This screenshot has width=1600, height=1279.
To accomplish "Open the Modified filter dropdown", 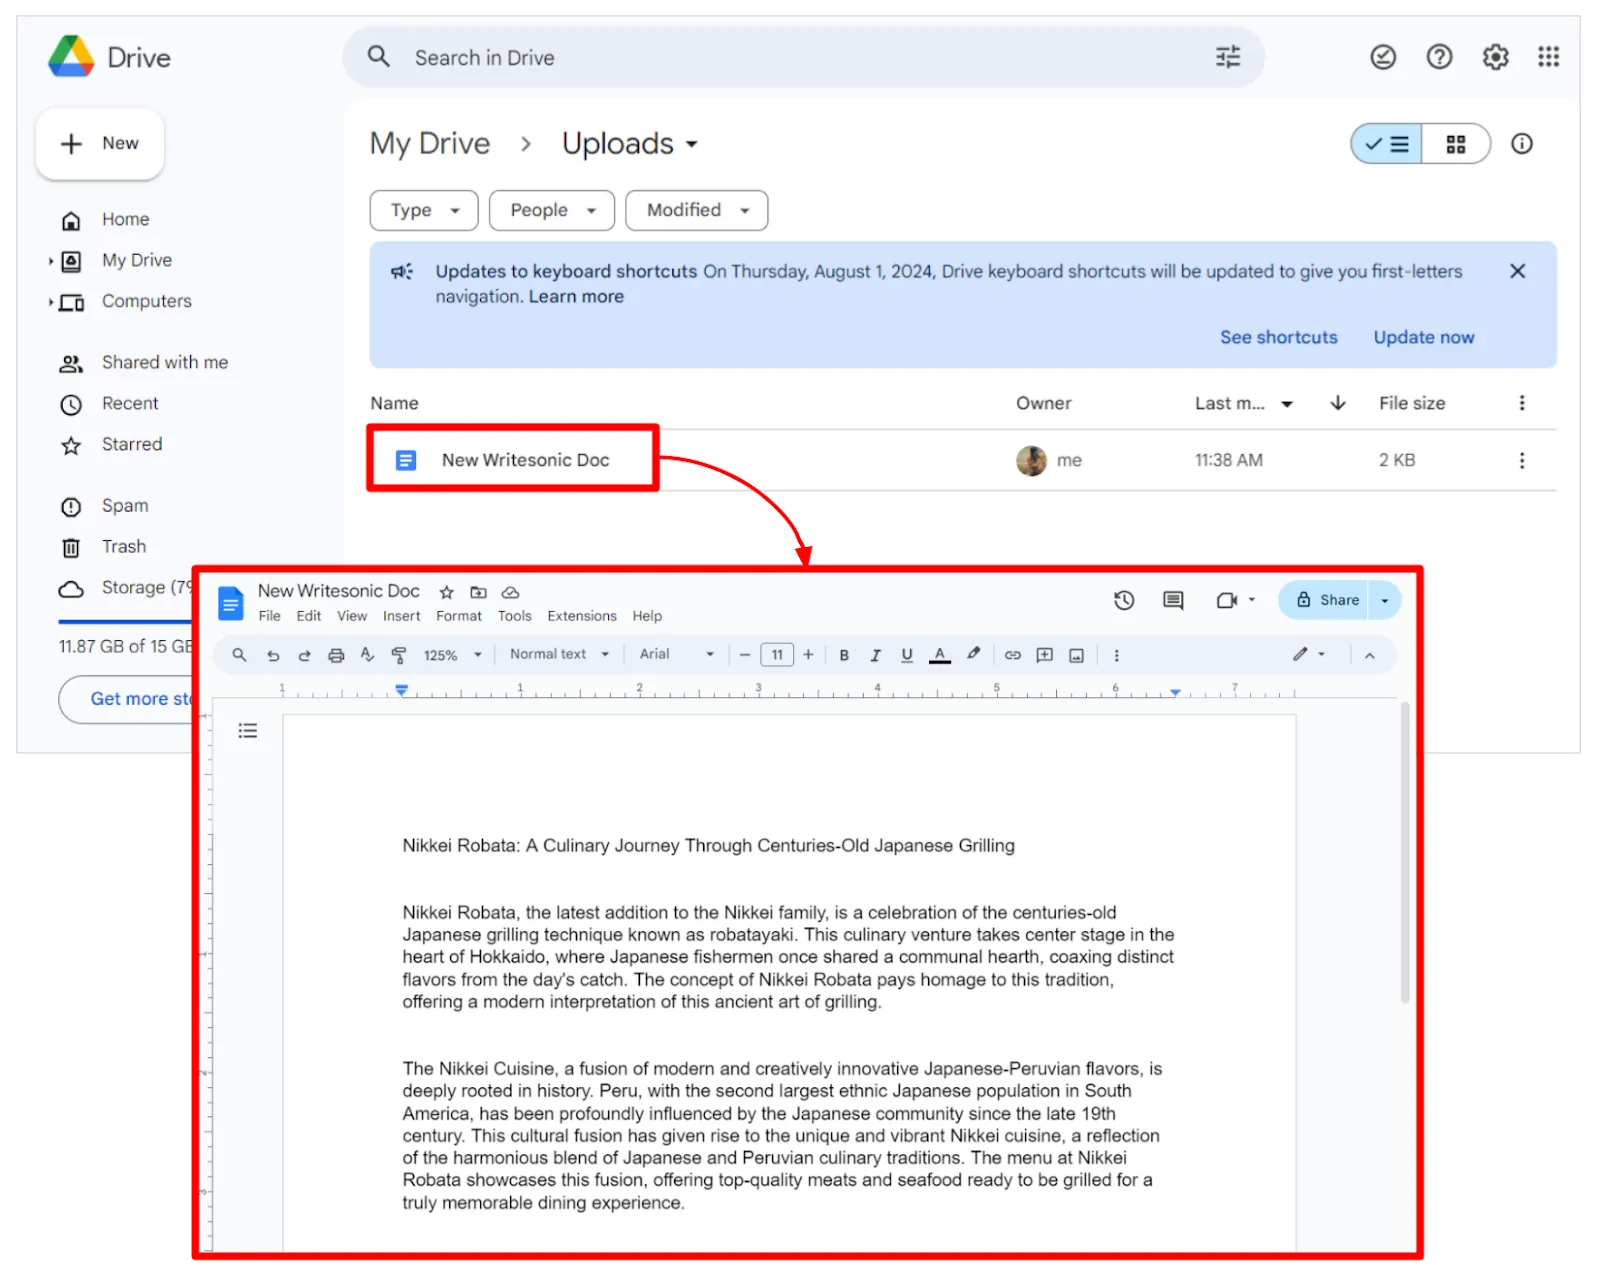I will 697,210.
